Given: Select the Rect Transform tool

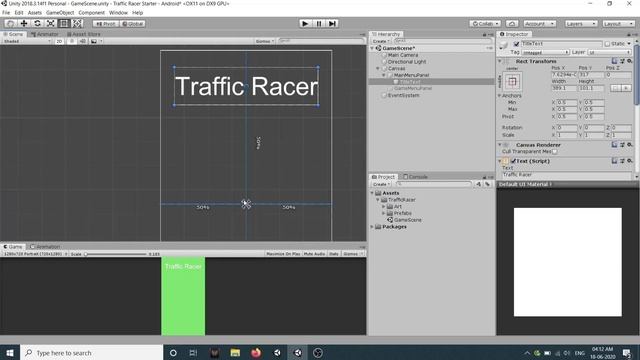Looking at the screenshot, I should 64,24.
